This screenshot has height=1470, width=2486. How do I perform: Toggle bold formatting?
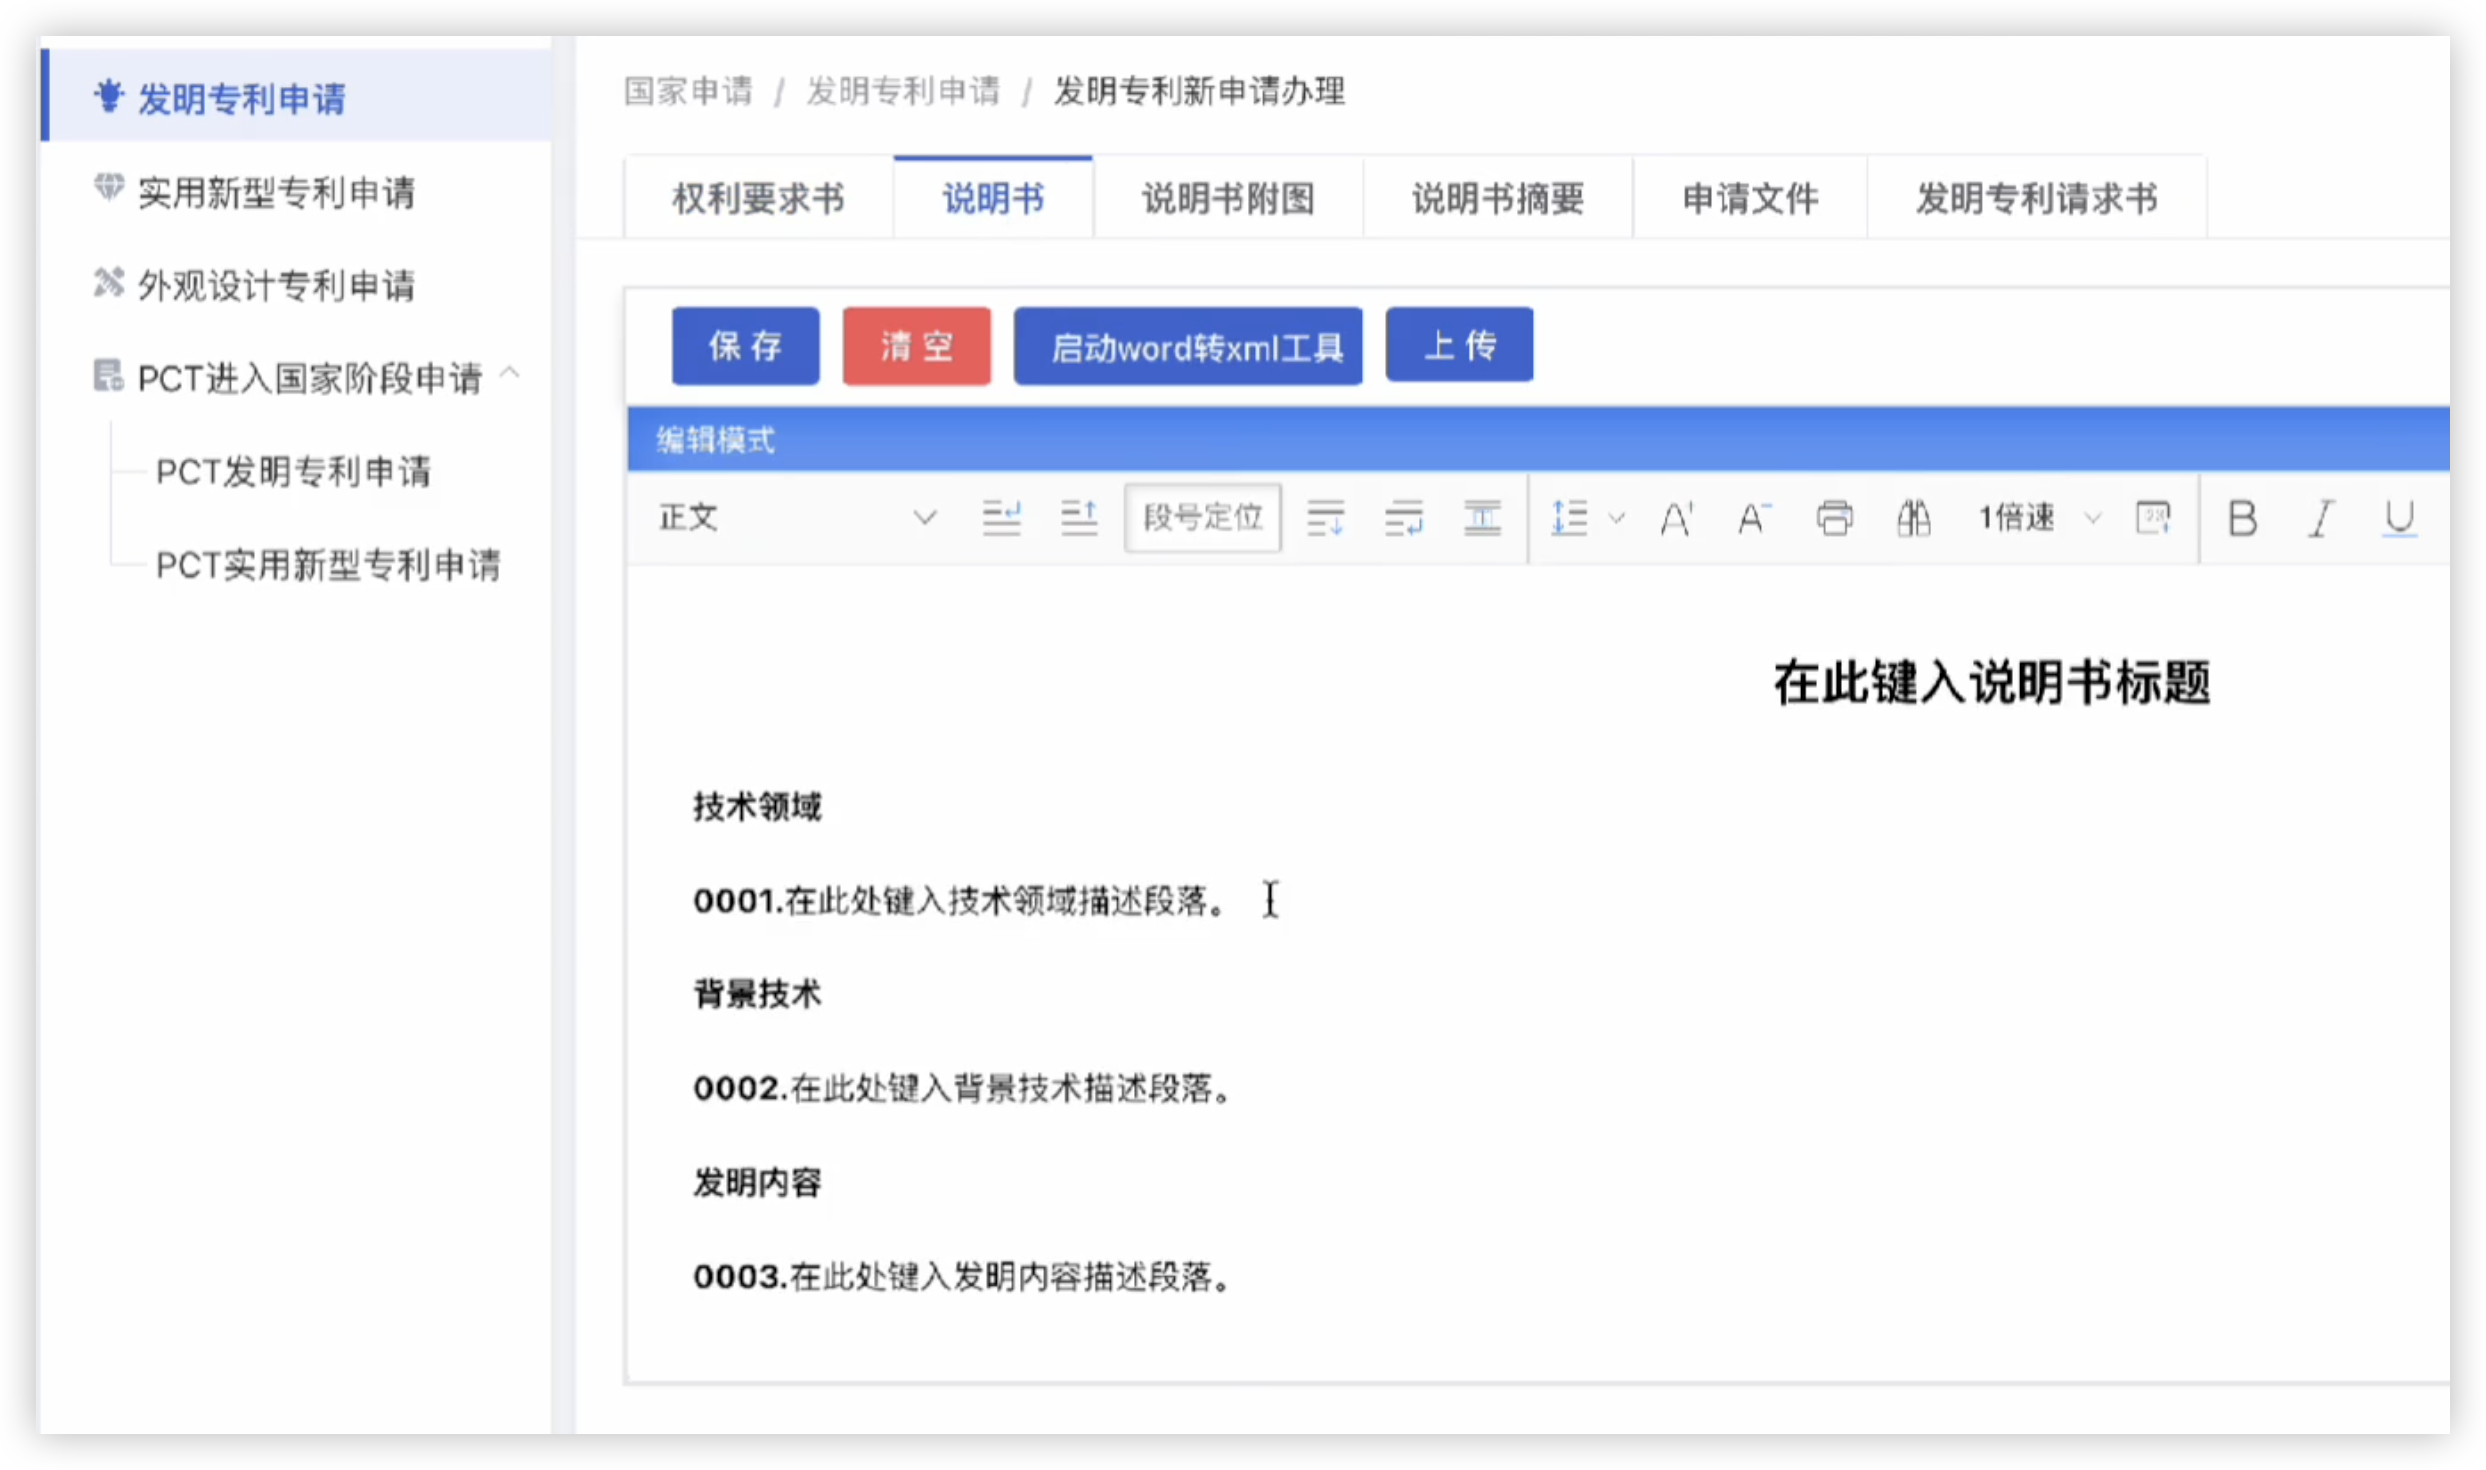(2242, 518)
